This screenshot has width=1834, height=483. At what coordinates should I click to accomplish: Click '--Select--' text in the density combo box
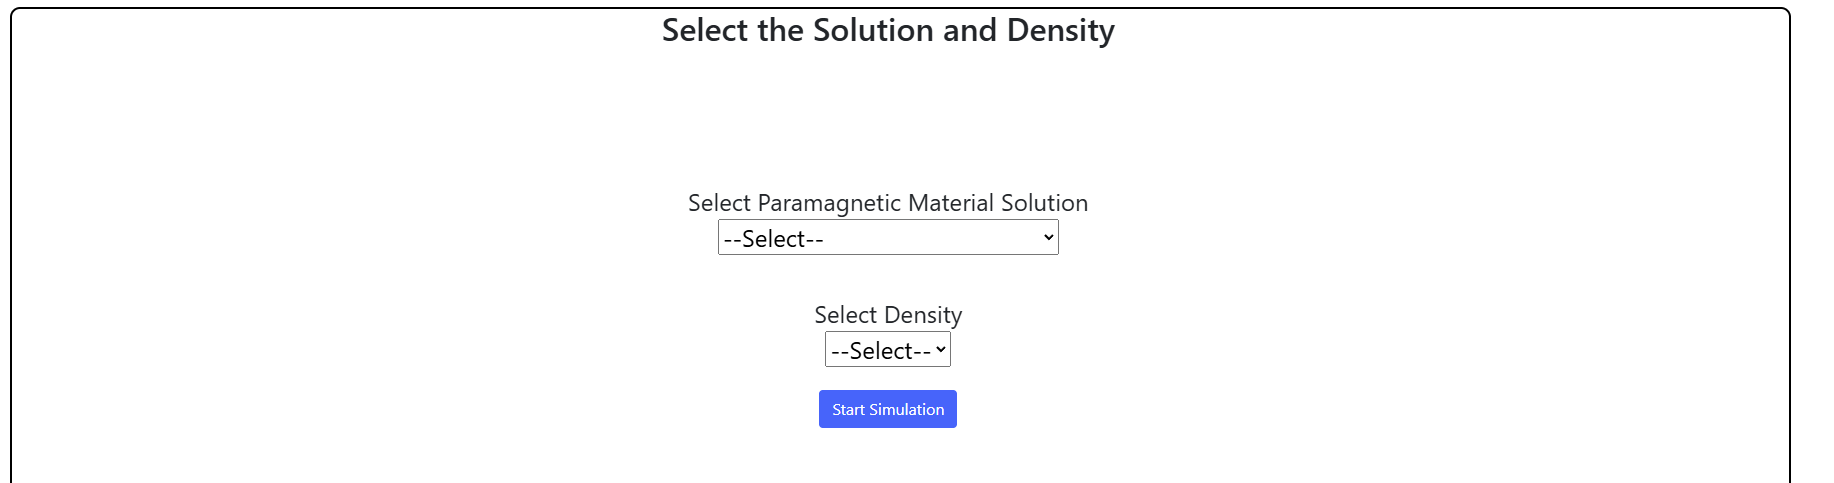[880, 351]
